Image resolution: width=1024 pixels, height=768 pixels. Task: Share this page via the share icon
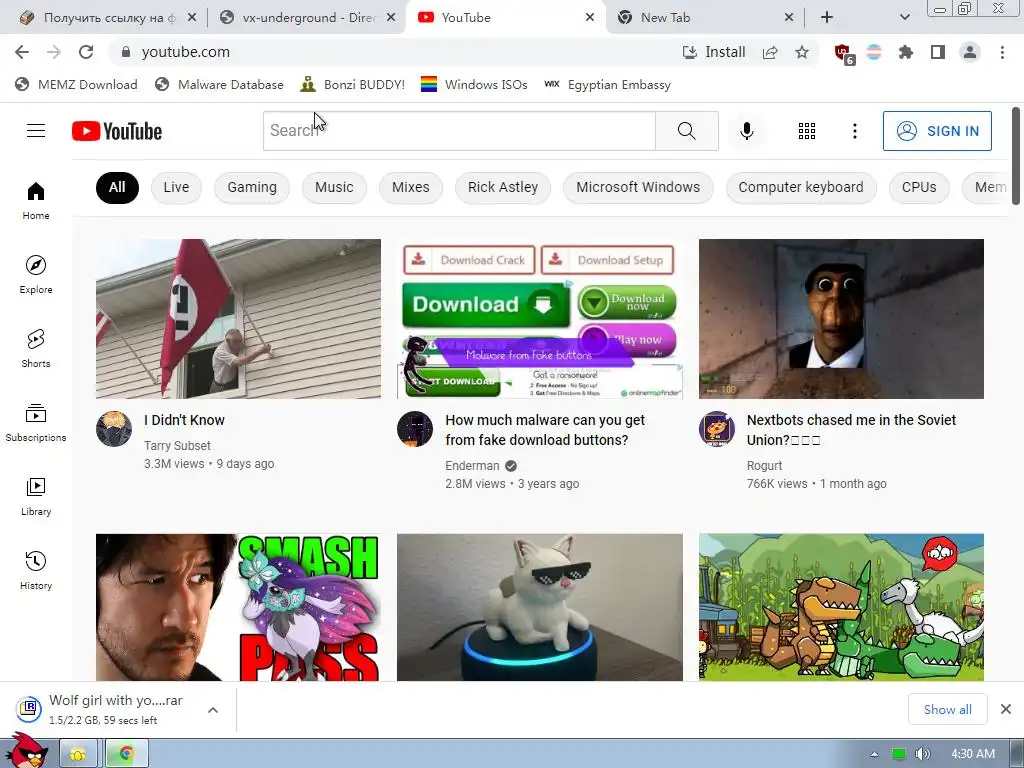point(770,52)
